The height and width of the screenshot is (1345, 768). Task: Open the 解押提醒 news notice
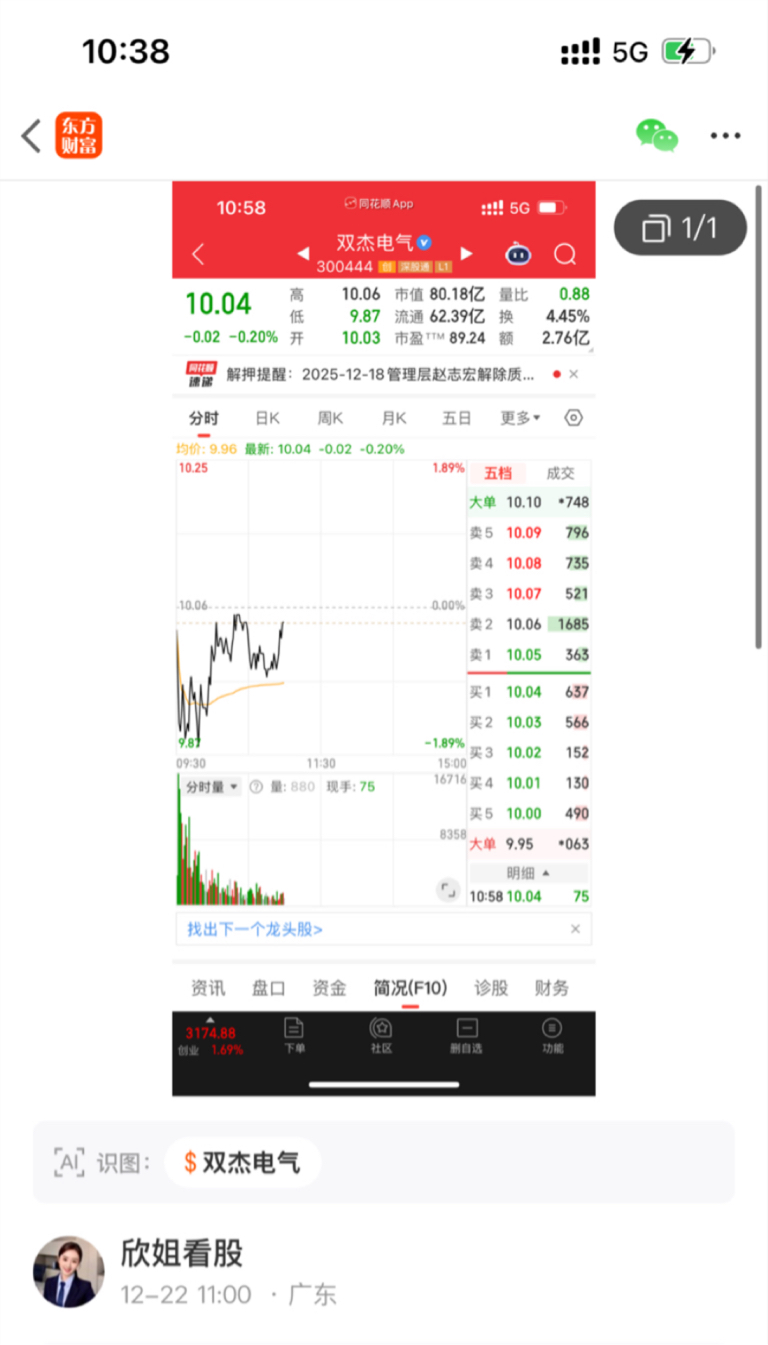[x=380, y=374]
